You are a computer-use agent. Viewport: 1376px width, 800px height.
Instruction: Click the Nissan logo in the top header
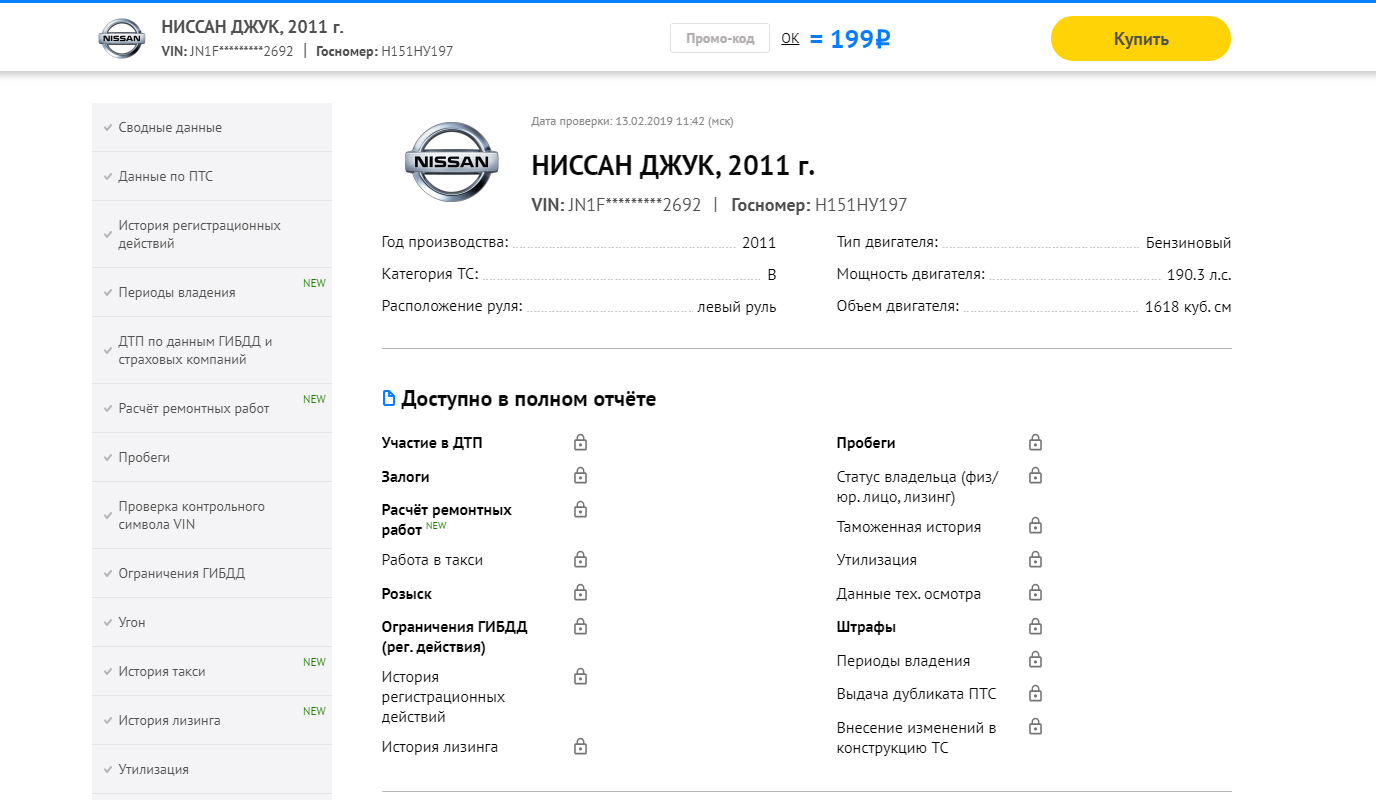coord(122,38)
